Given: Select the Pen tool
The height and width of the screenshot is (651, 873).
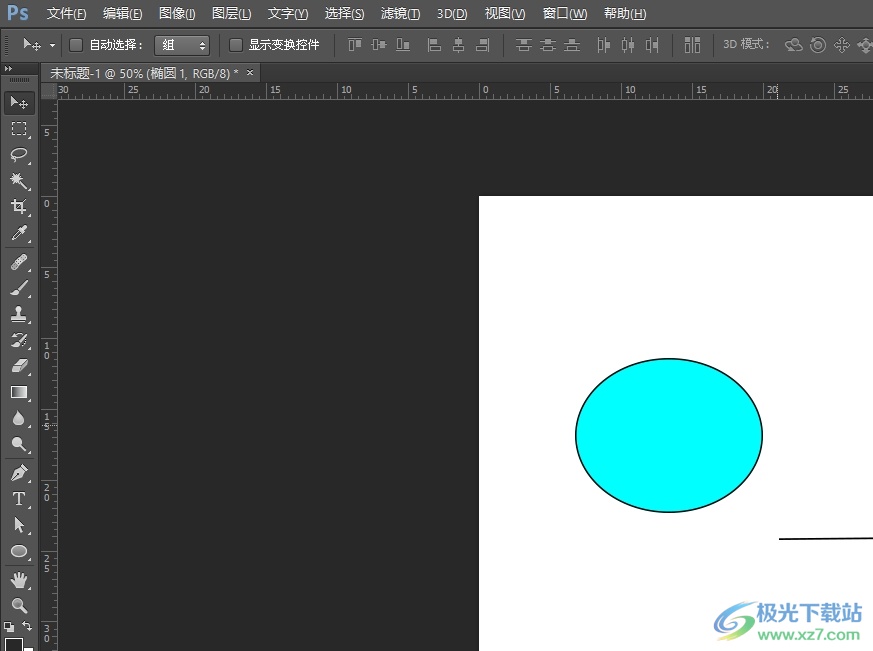Looking at the screenshot, I should tap(18, 473).
